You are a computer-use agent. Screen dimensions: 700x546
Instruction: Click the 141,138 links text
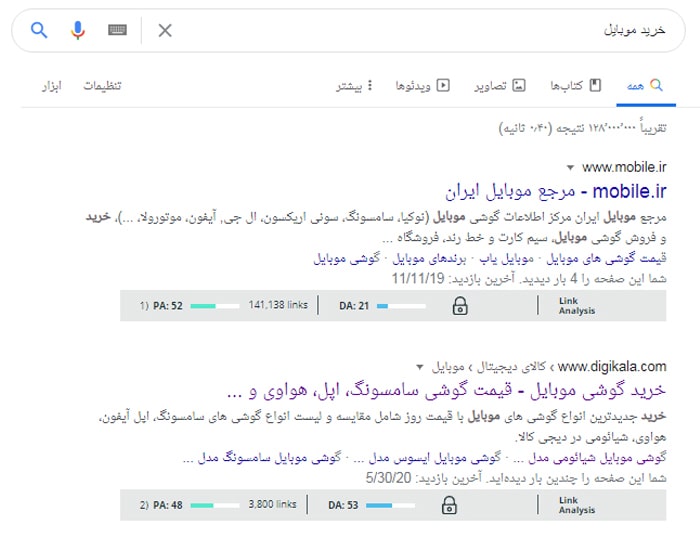(278, 305)
